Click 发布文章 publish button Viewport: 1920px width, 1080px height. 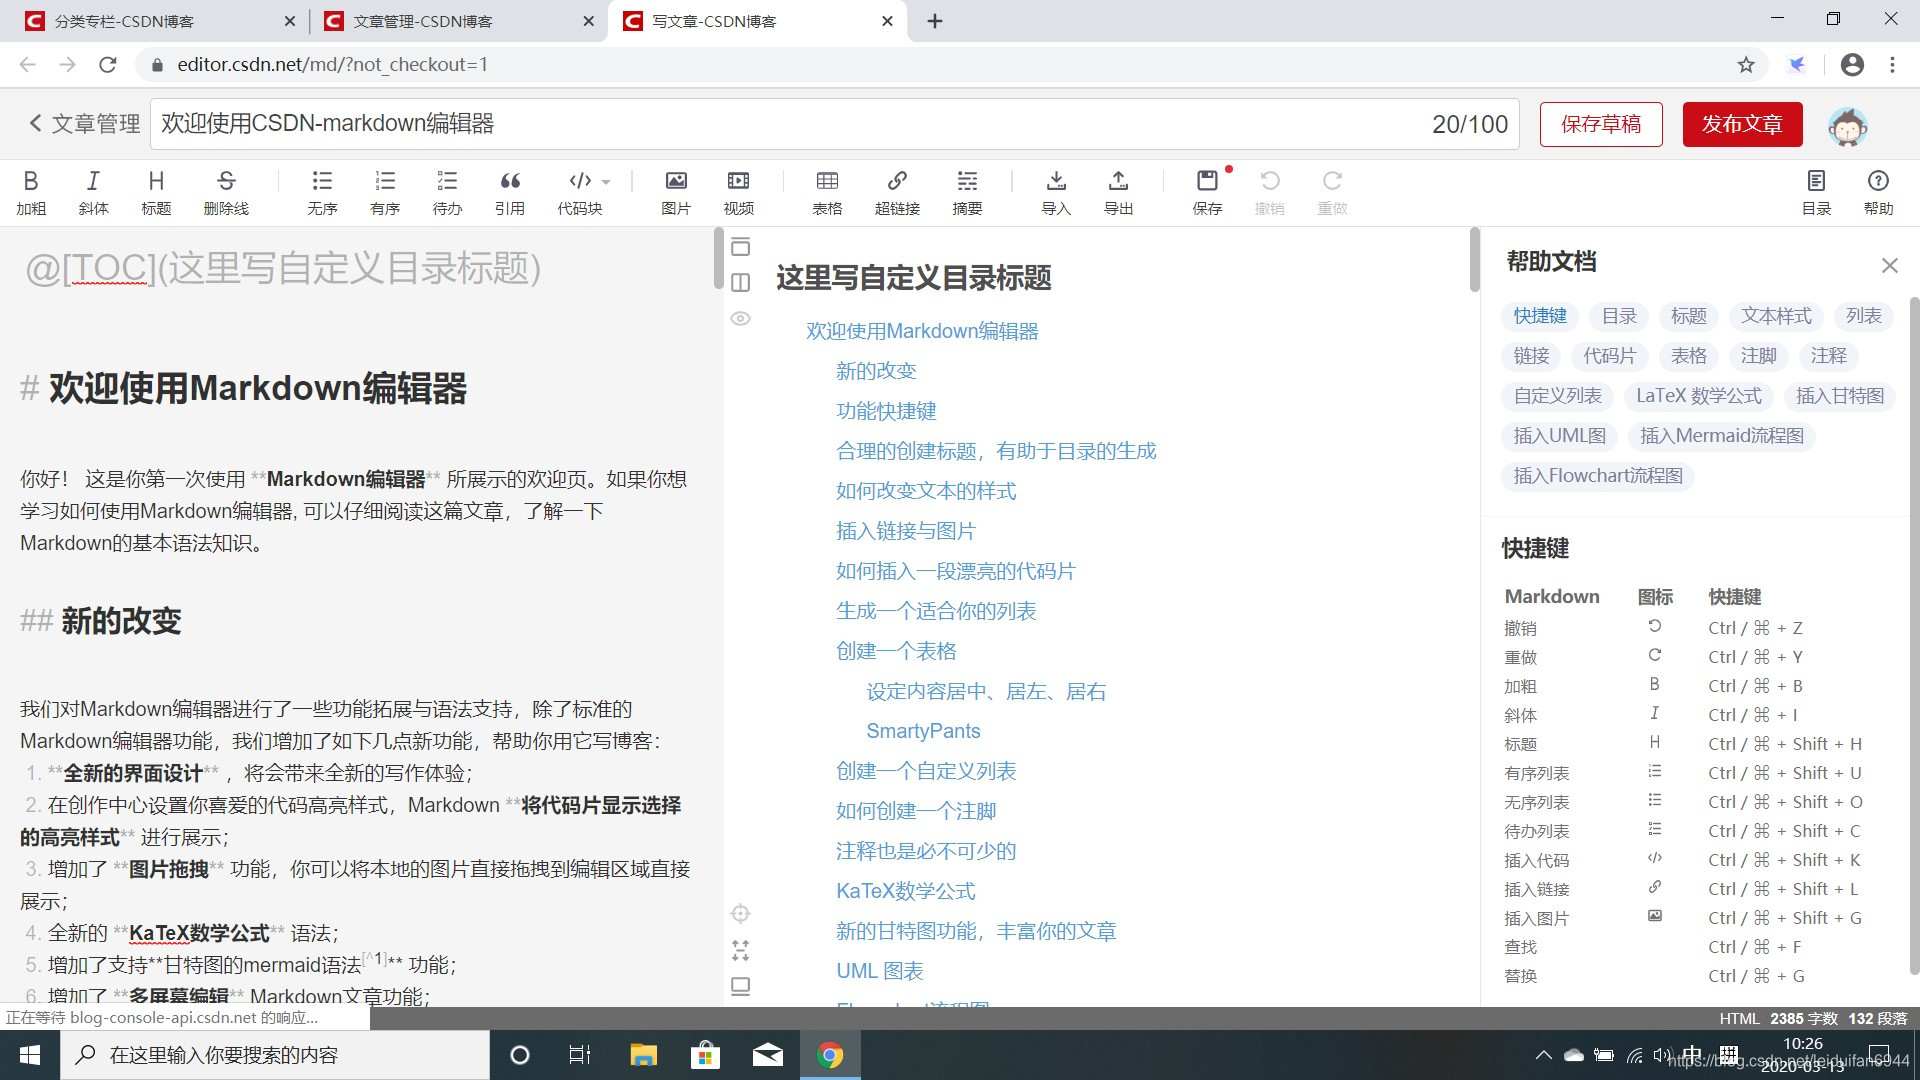point(1742,124)
